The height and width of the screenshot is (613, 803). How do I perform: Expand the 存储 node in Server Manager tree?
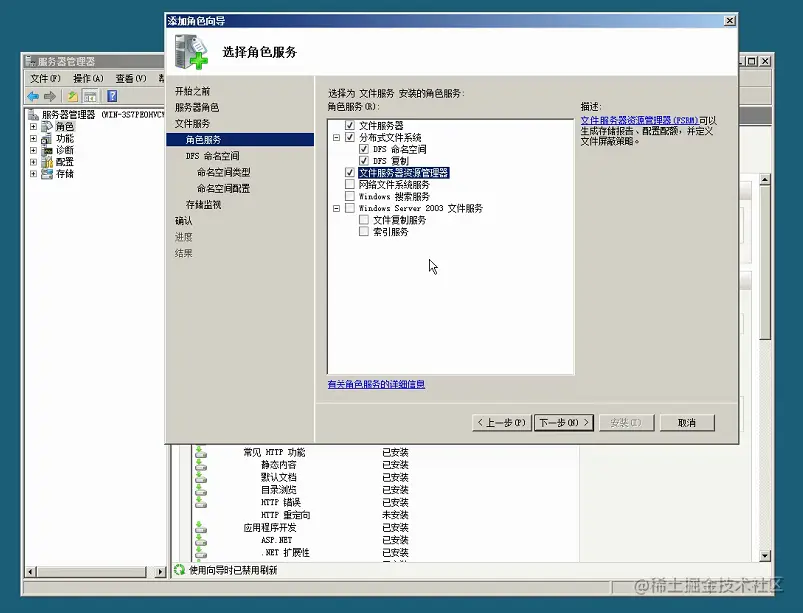tap(33, 174)
